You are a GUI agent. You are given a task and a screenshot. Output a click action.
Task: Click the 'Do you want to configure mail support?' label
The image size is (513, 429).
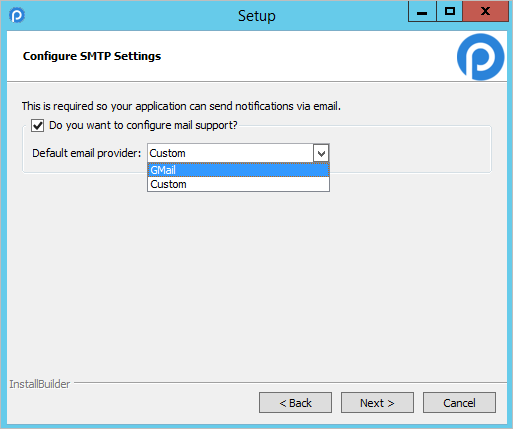143,125
